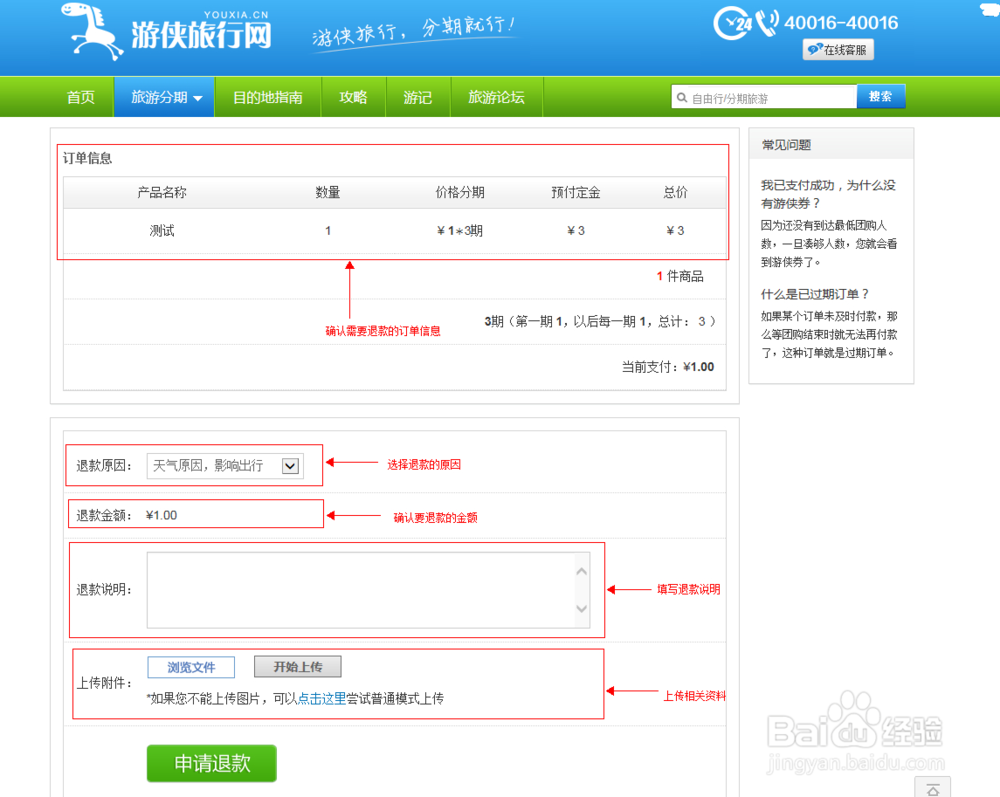Screen dimensions: 1000x797
Task: Click the Youxia horse logo
Action: [88, 30]
